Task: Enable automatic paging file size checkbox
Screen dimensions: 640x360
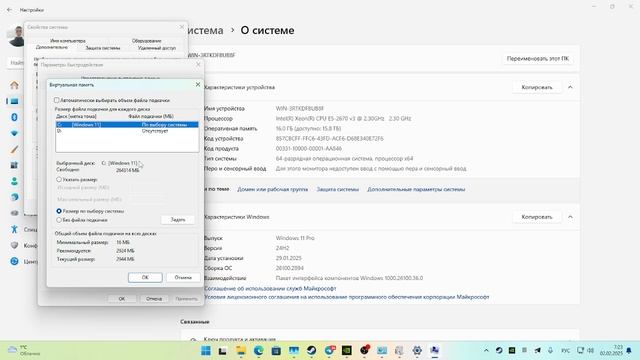Action: [x=57, y=100]
